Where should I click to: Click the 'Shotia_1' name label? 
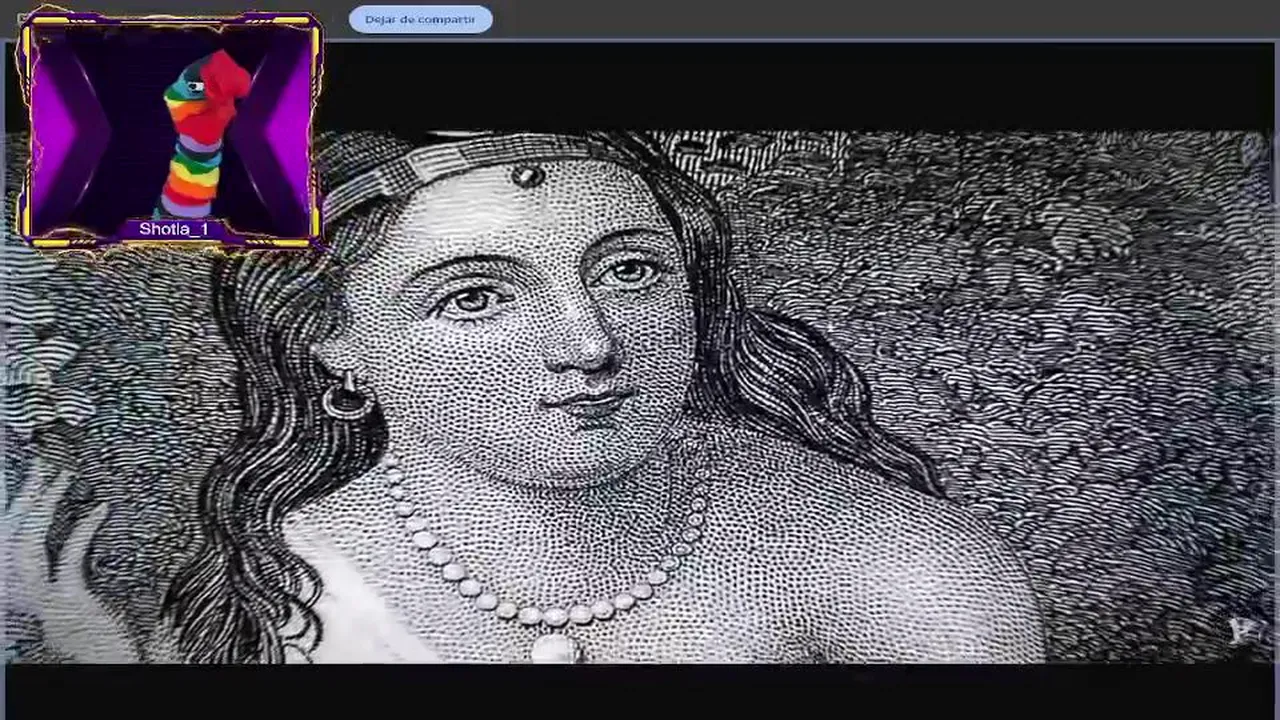174,229
